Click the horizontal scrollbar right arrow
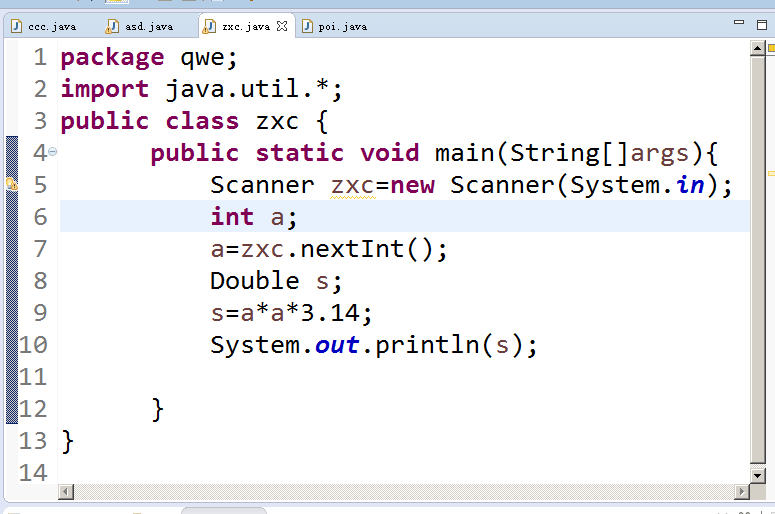 pyautogui.click(x=741, y=492)
